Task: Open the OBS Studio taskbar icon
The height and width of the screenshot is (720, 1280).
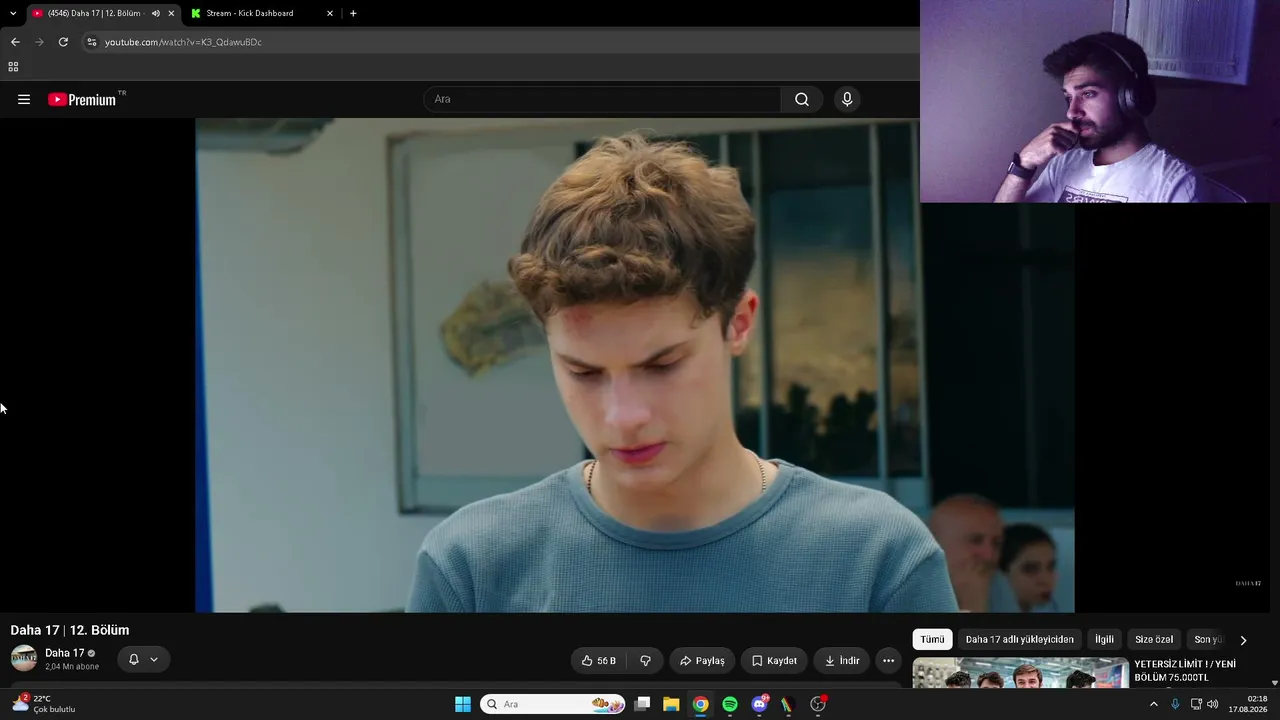Action: point(818,704)
